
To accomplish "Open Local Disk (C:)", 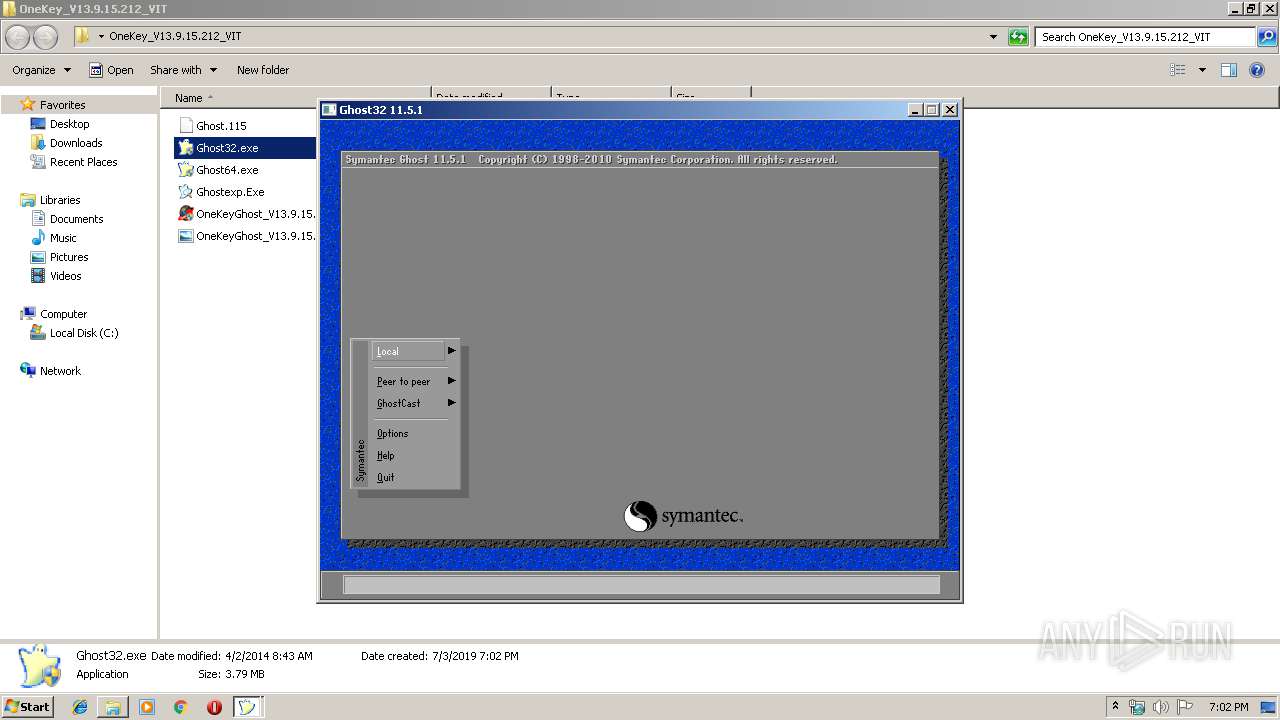I will coord(84,333).
